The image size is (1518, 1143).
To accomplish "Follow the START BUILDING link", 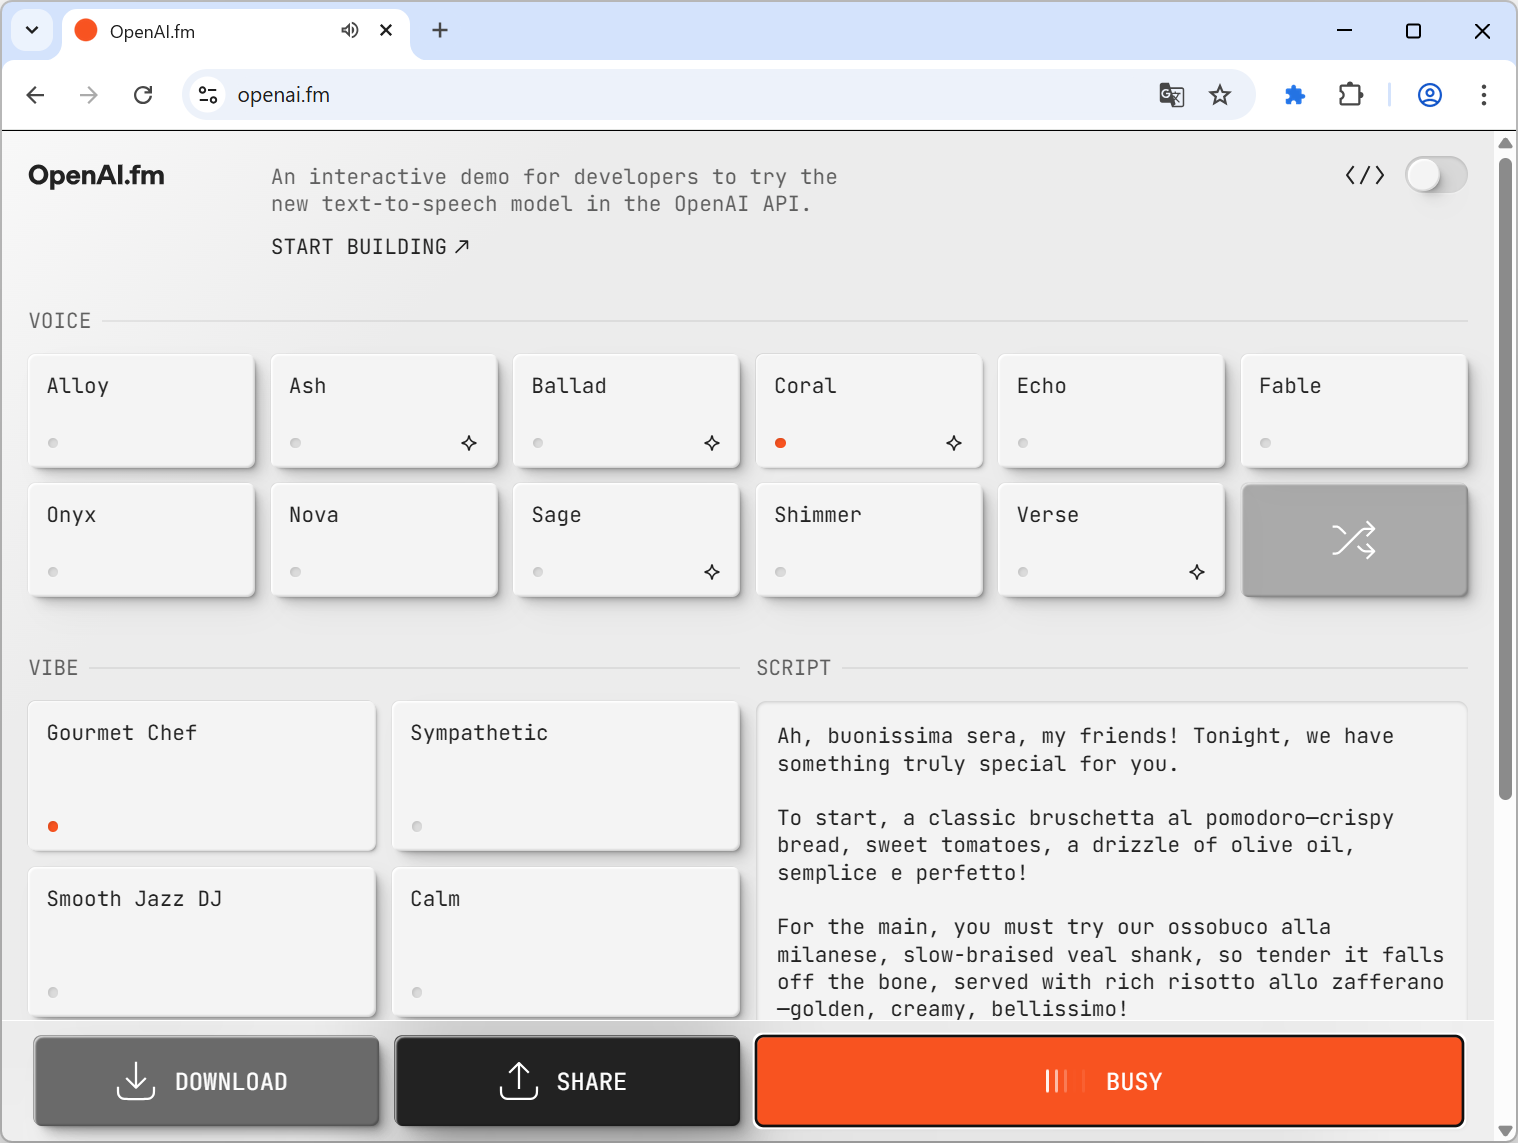I will click(370, 246).
